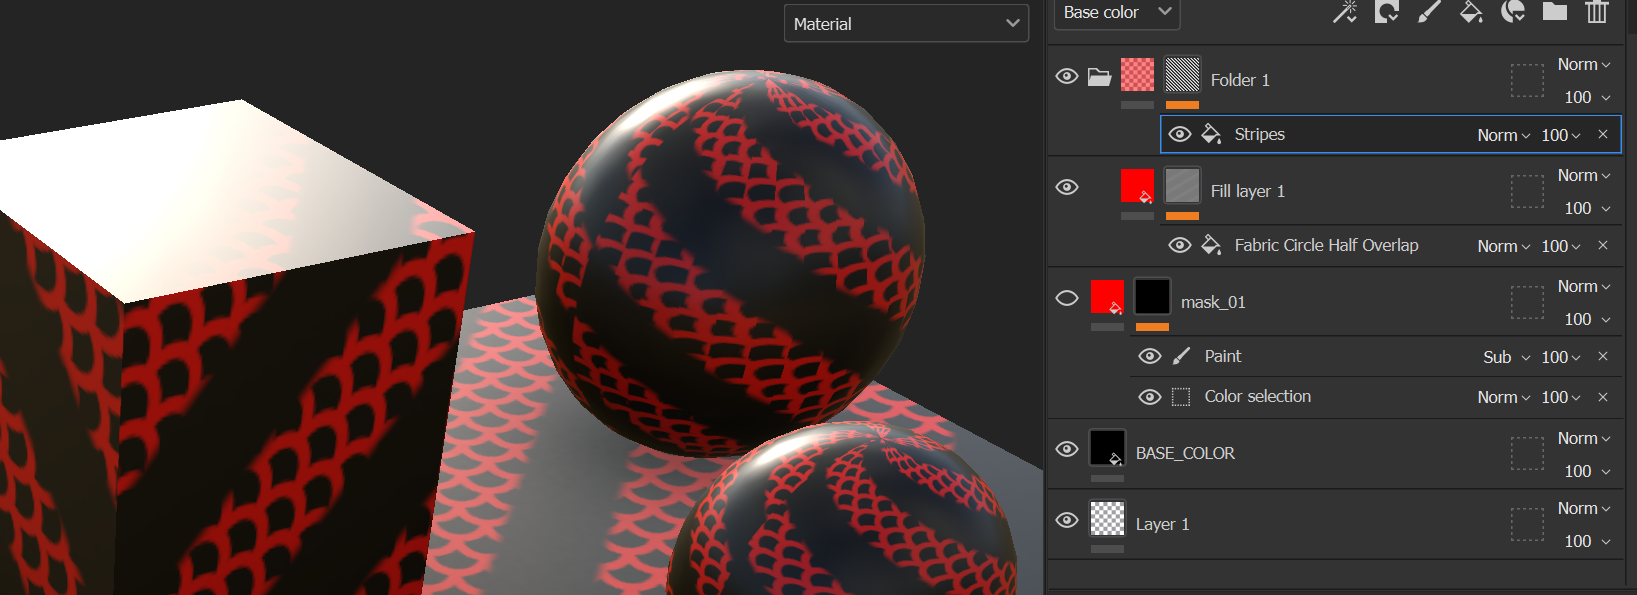Open opacity dropdown of Folder 1

coord(1587,97)
